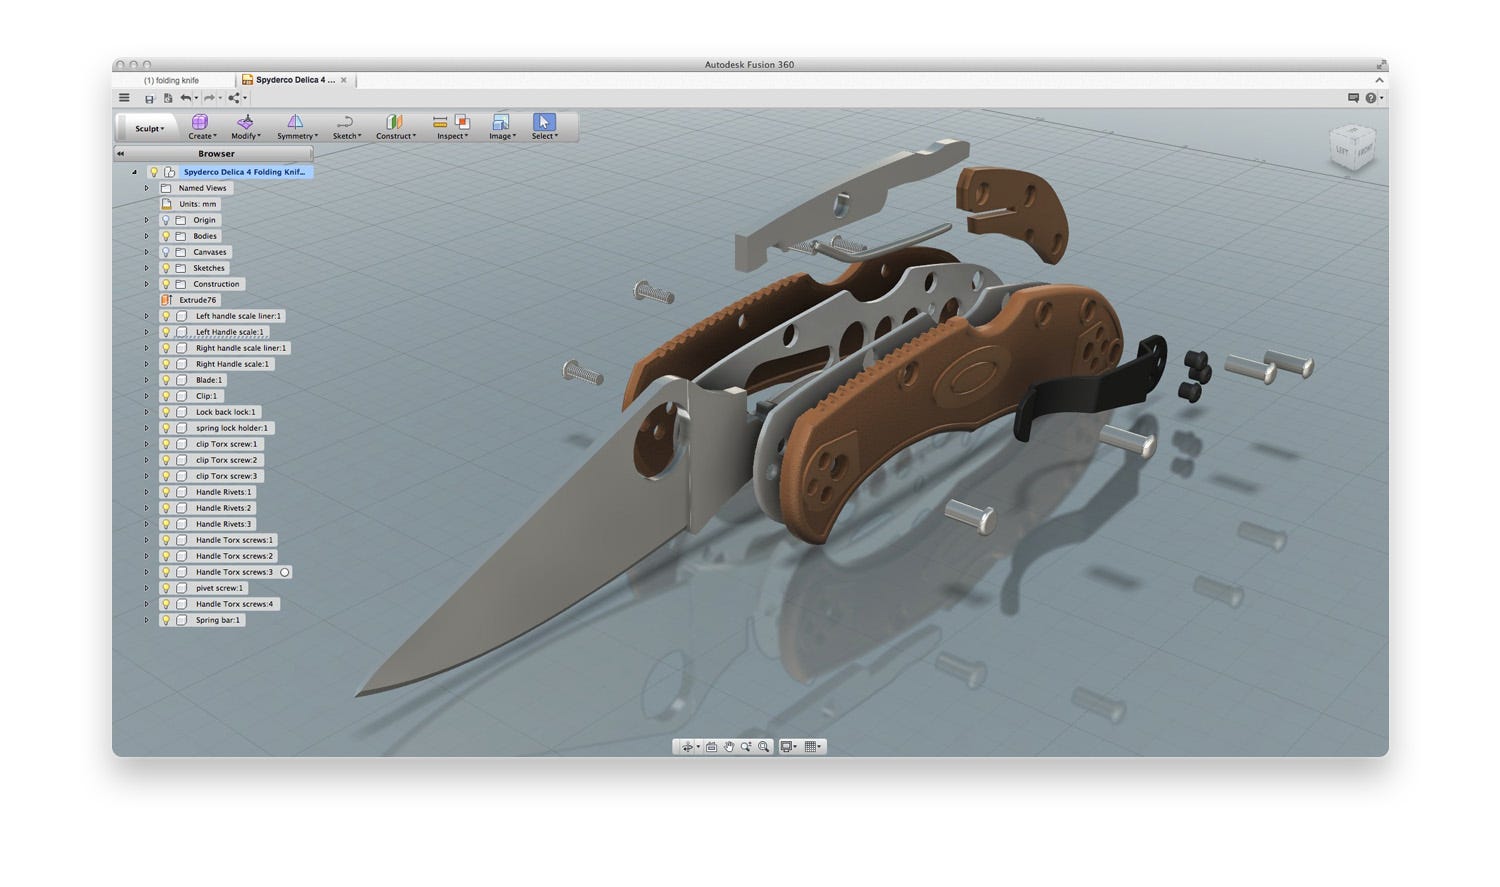
Task: Select the Pan hand tool
Action: pyautogui.click(x=729, y=747)
